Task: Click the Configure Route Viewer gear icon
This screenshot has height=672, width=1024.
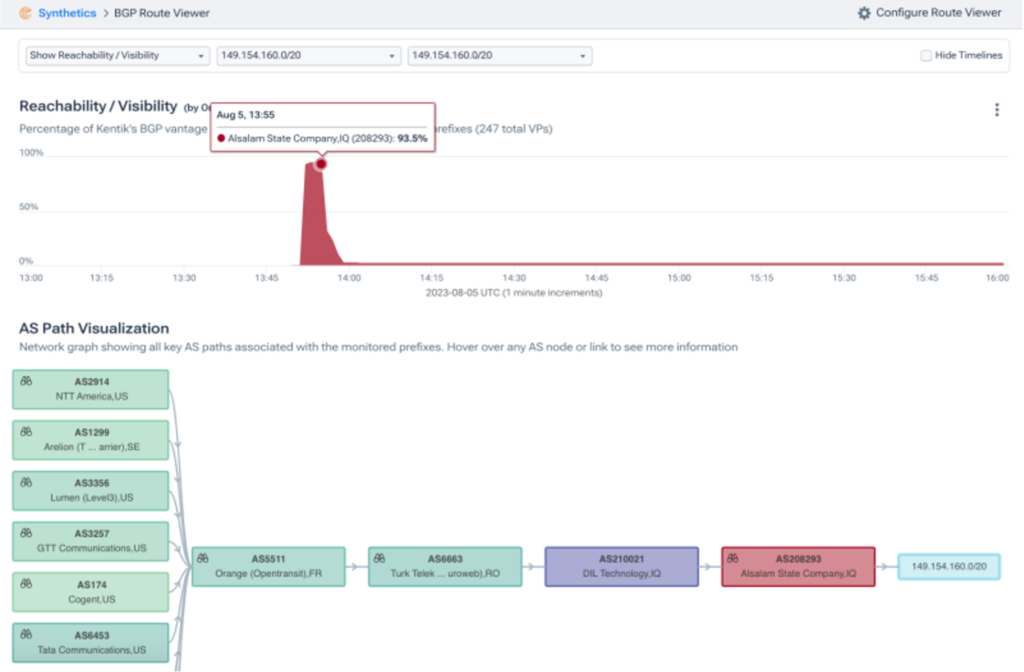Action: (864, 13)
